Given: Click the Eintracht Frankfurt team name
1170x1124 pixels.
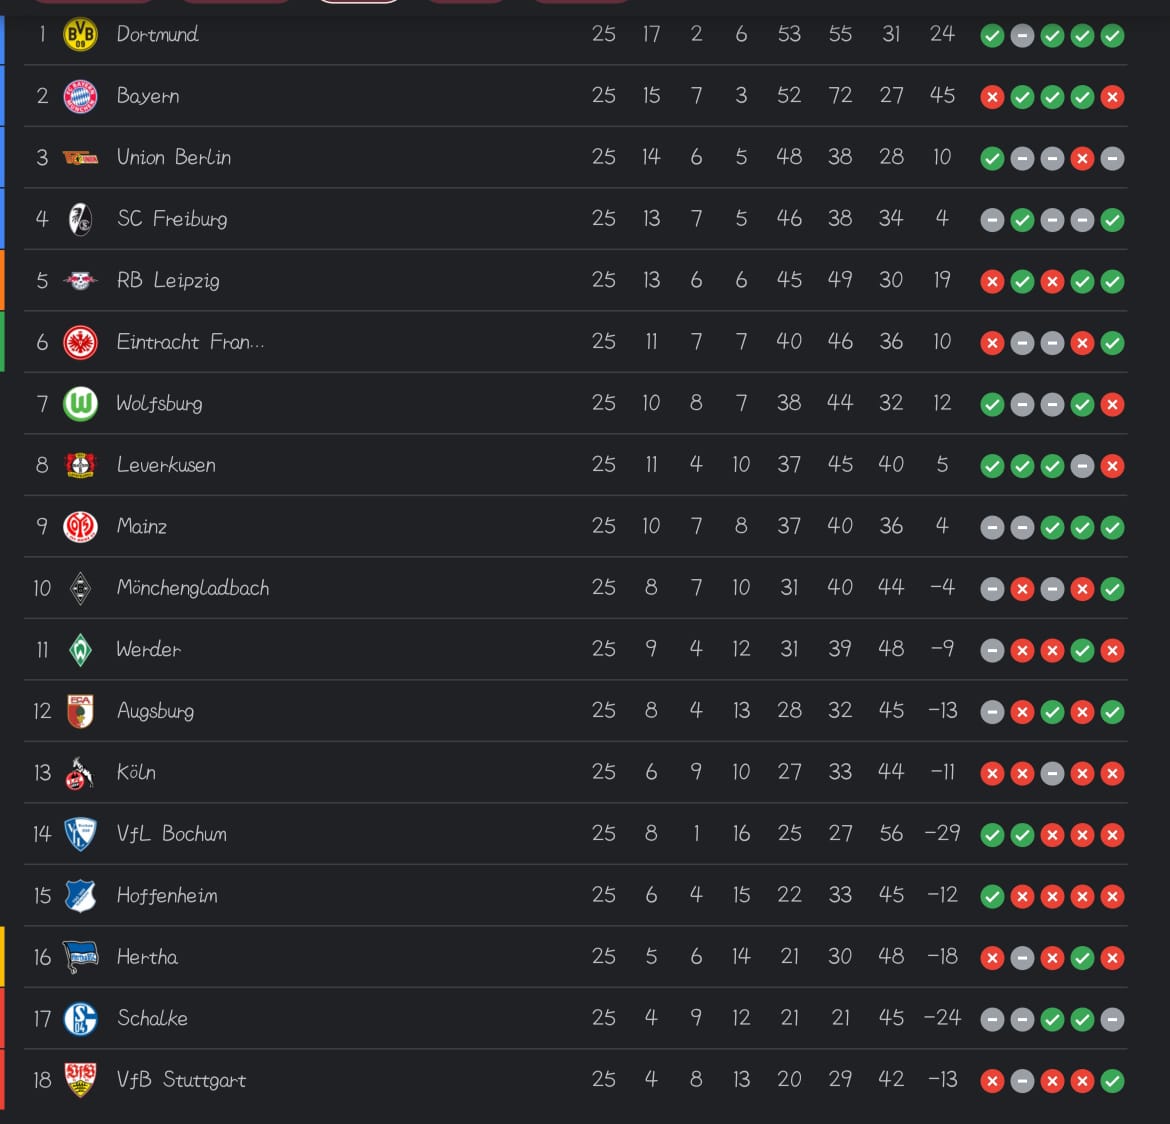Looking at the screenshot, I should tap(190, 342).
